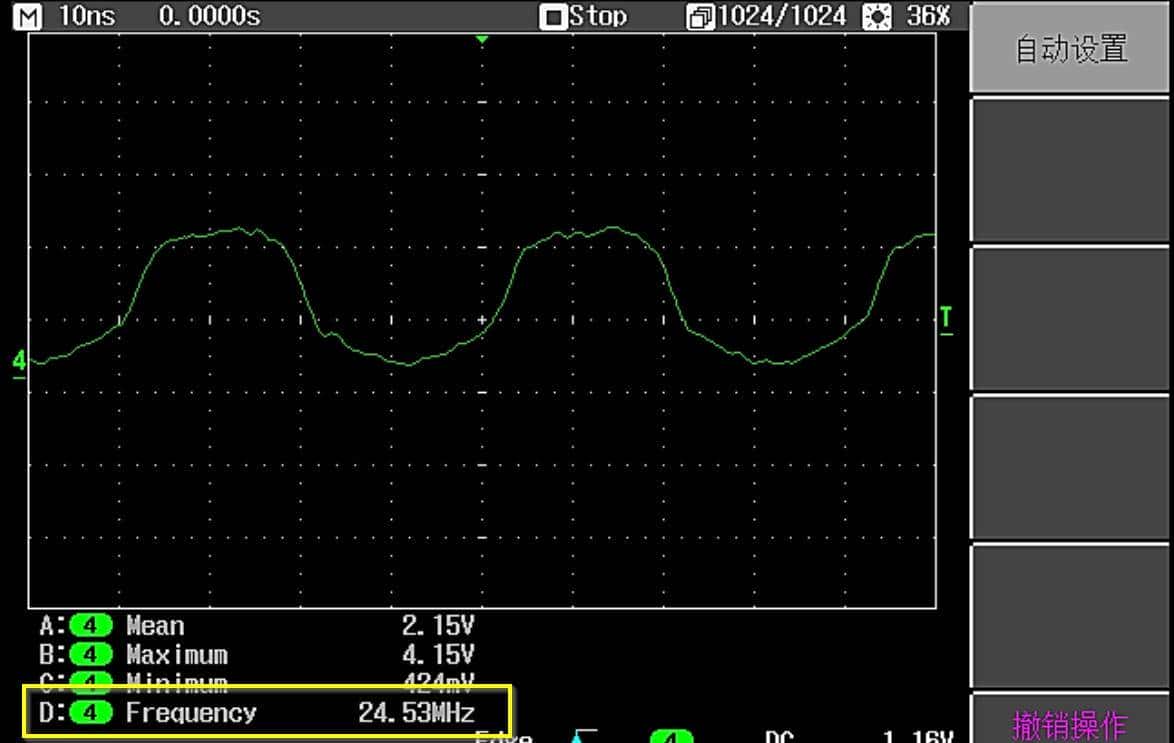1174x743 pixels.
Task: Click the DC coupling indicator
Action: (x=780, y=737)
